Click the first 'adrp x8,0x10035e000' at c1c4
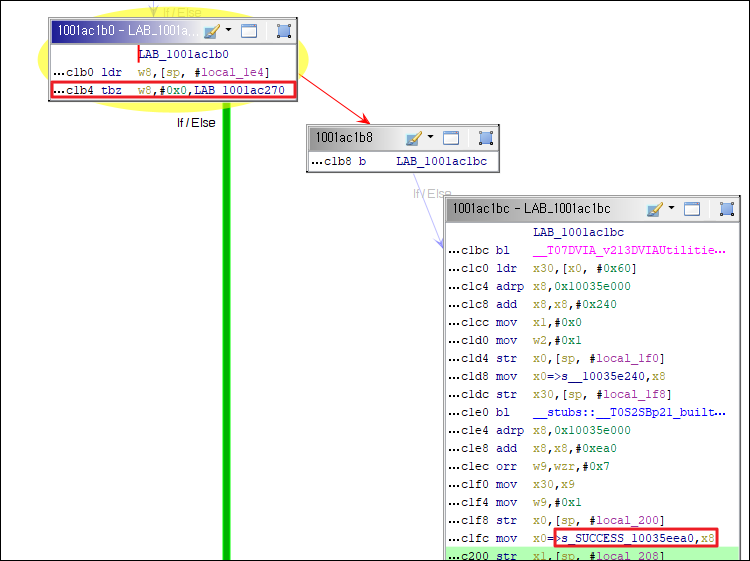The image size is (750, 561). click(539, 286)
